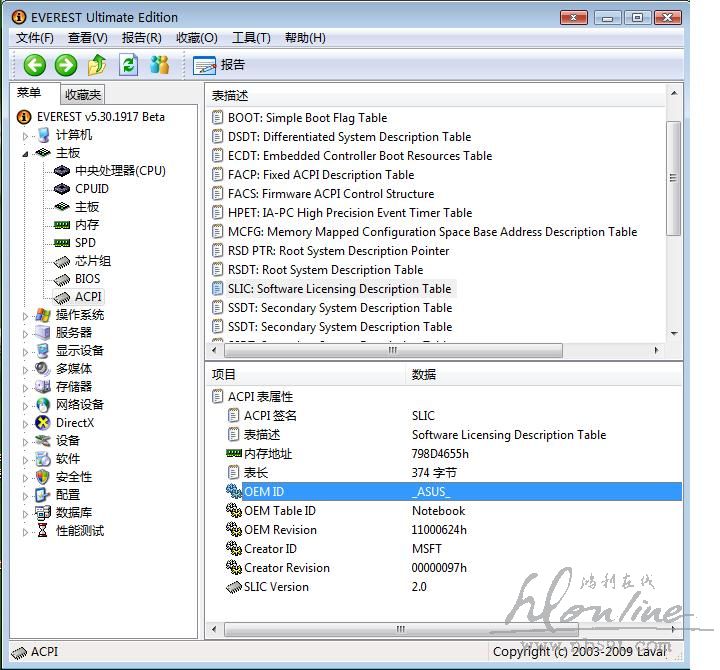This screenshot has height=670, width=720.
Task: Select the SPD memory item in the tree
Action: [85, 242]
